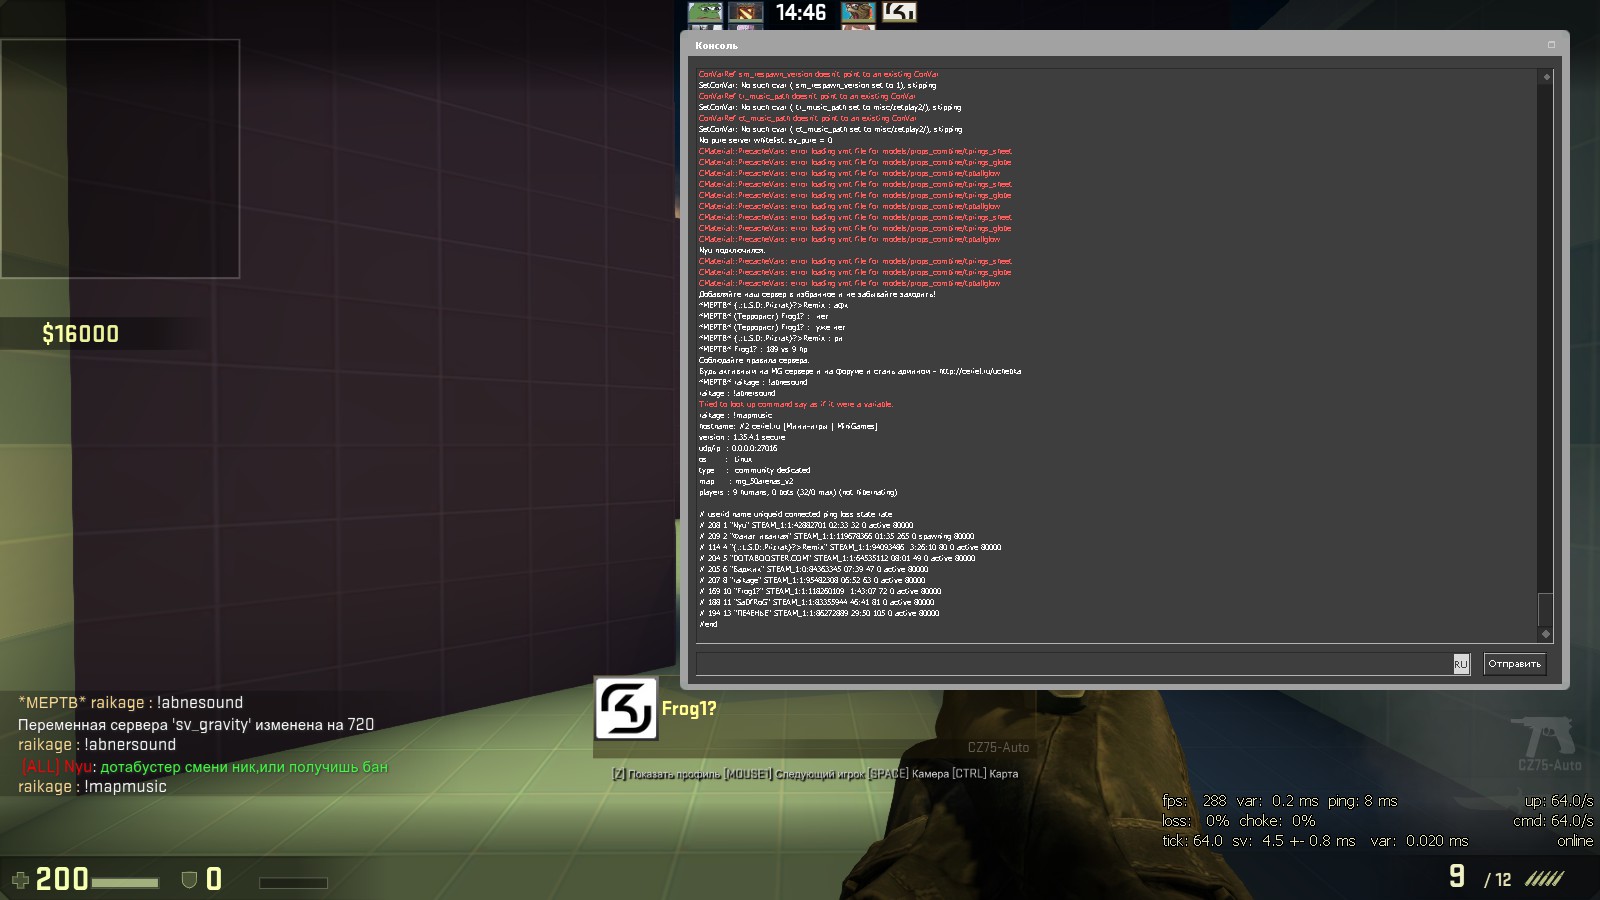Click the Консоль window title bar
This screenshot has width=1600, height=900.
(1100, 45)
